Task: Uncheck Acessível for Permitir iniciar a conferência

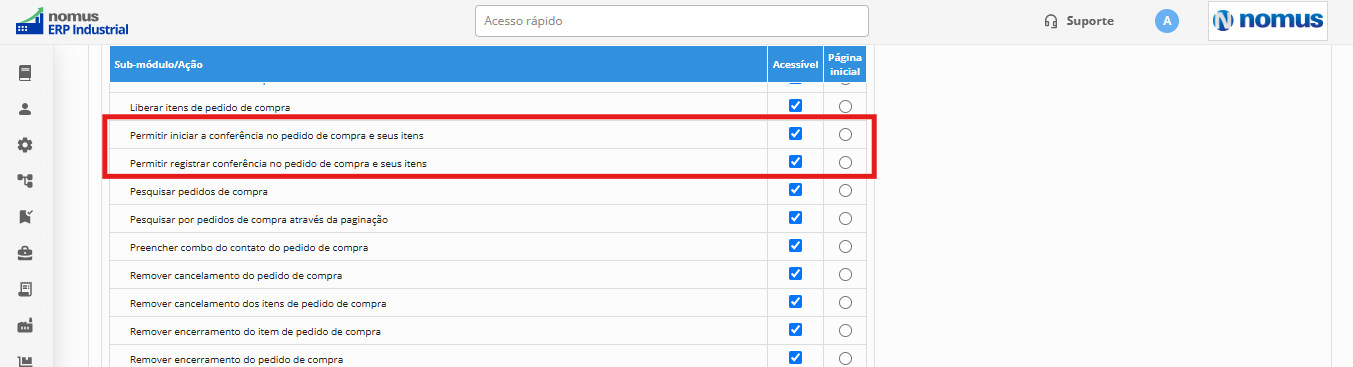Action: click(796, 134)
